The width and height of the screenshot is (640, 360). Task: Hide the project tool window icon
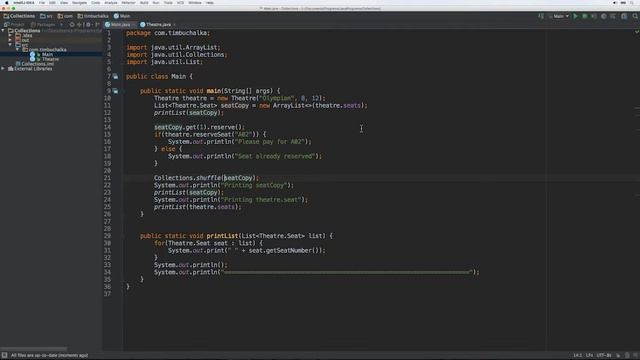97,24
